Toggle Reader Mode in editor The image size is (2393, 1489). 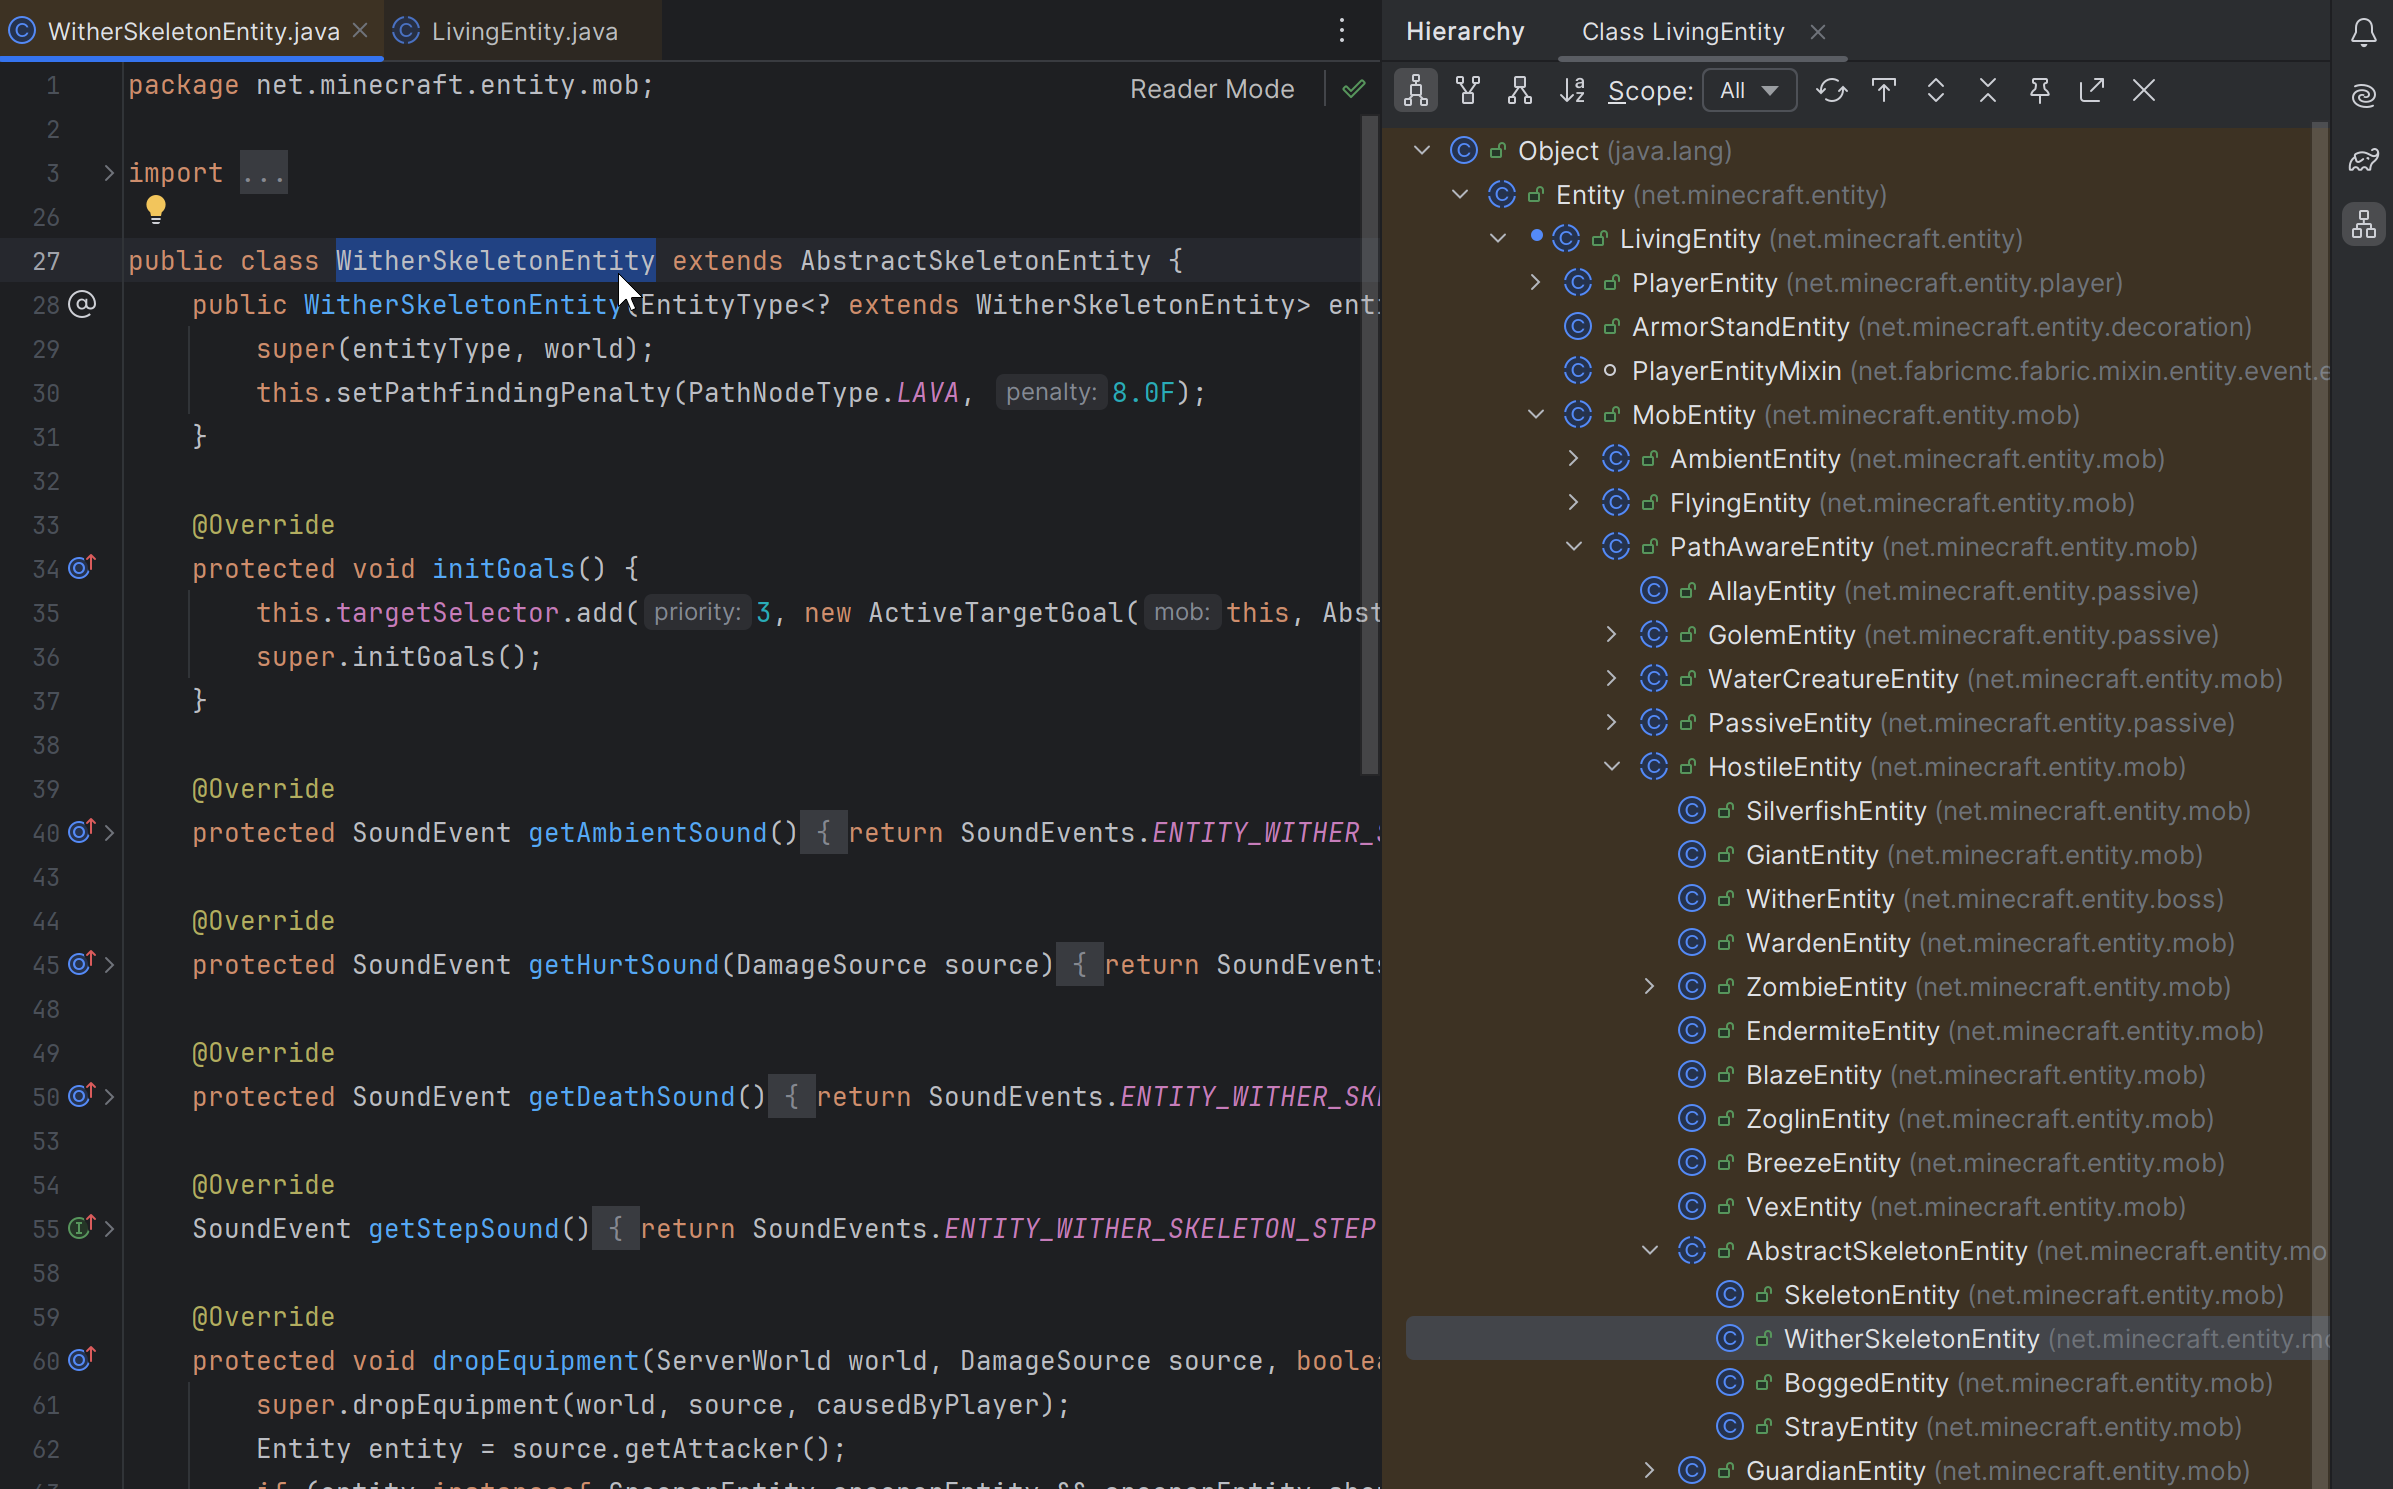[x=1211, y=89]
